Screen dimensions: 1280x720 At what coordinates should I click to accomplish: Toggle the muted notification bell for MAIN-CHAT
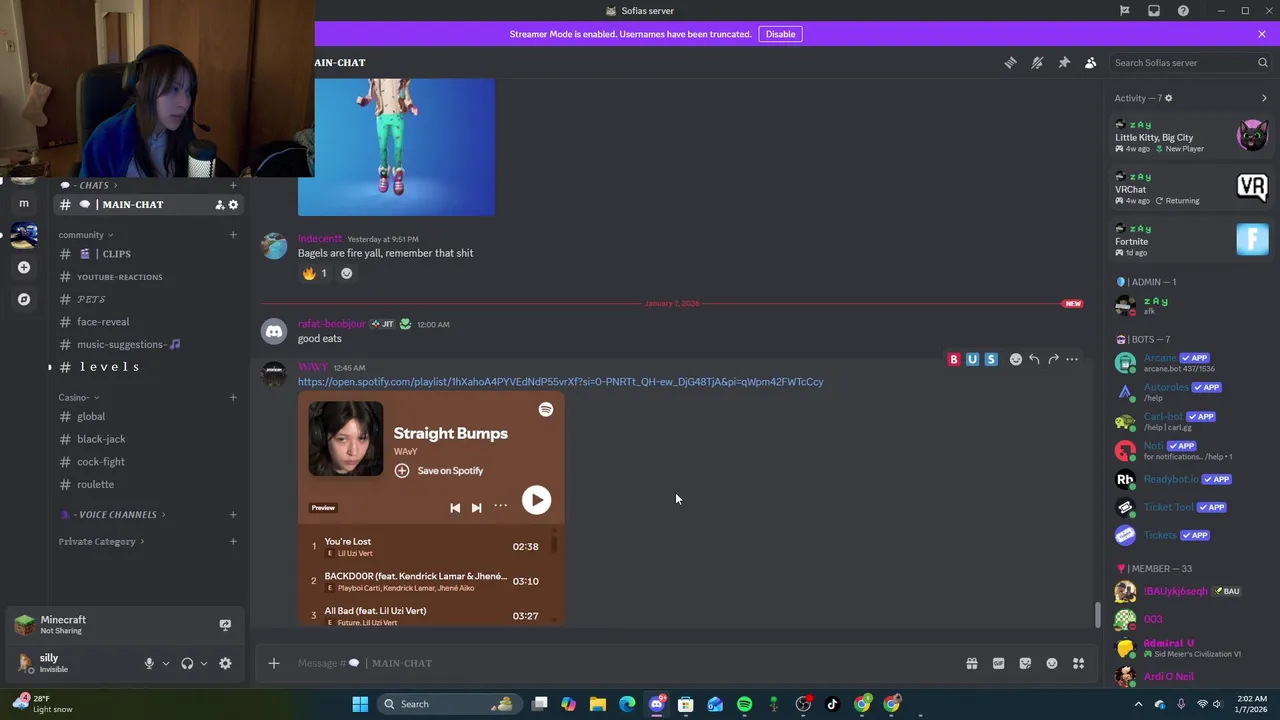1037,63
